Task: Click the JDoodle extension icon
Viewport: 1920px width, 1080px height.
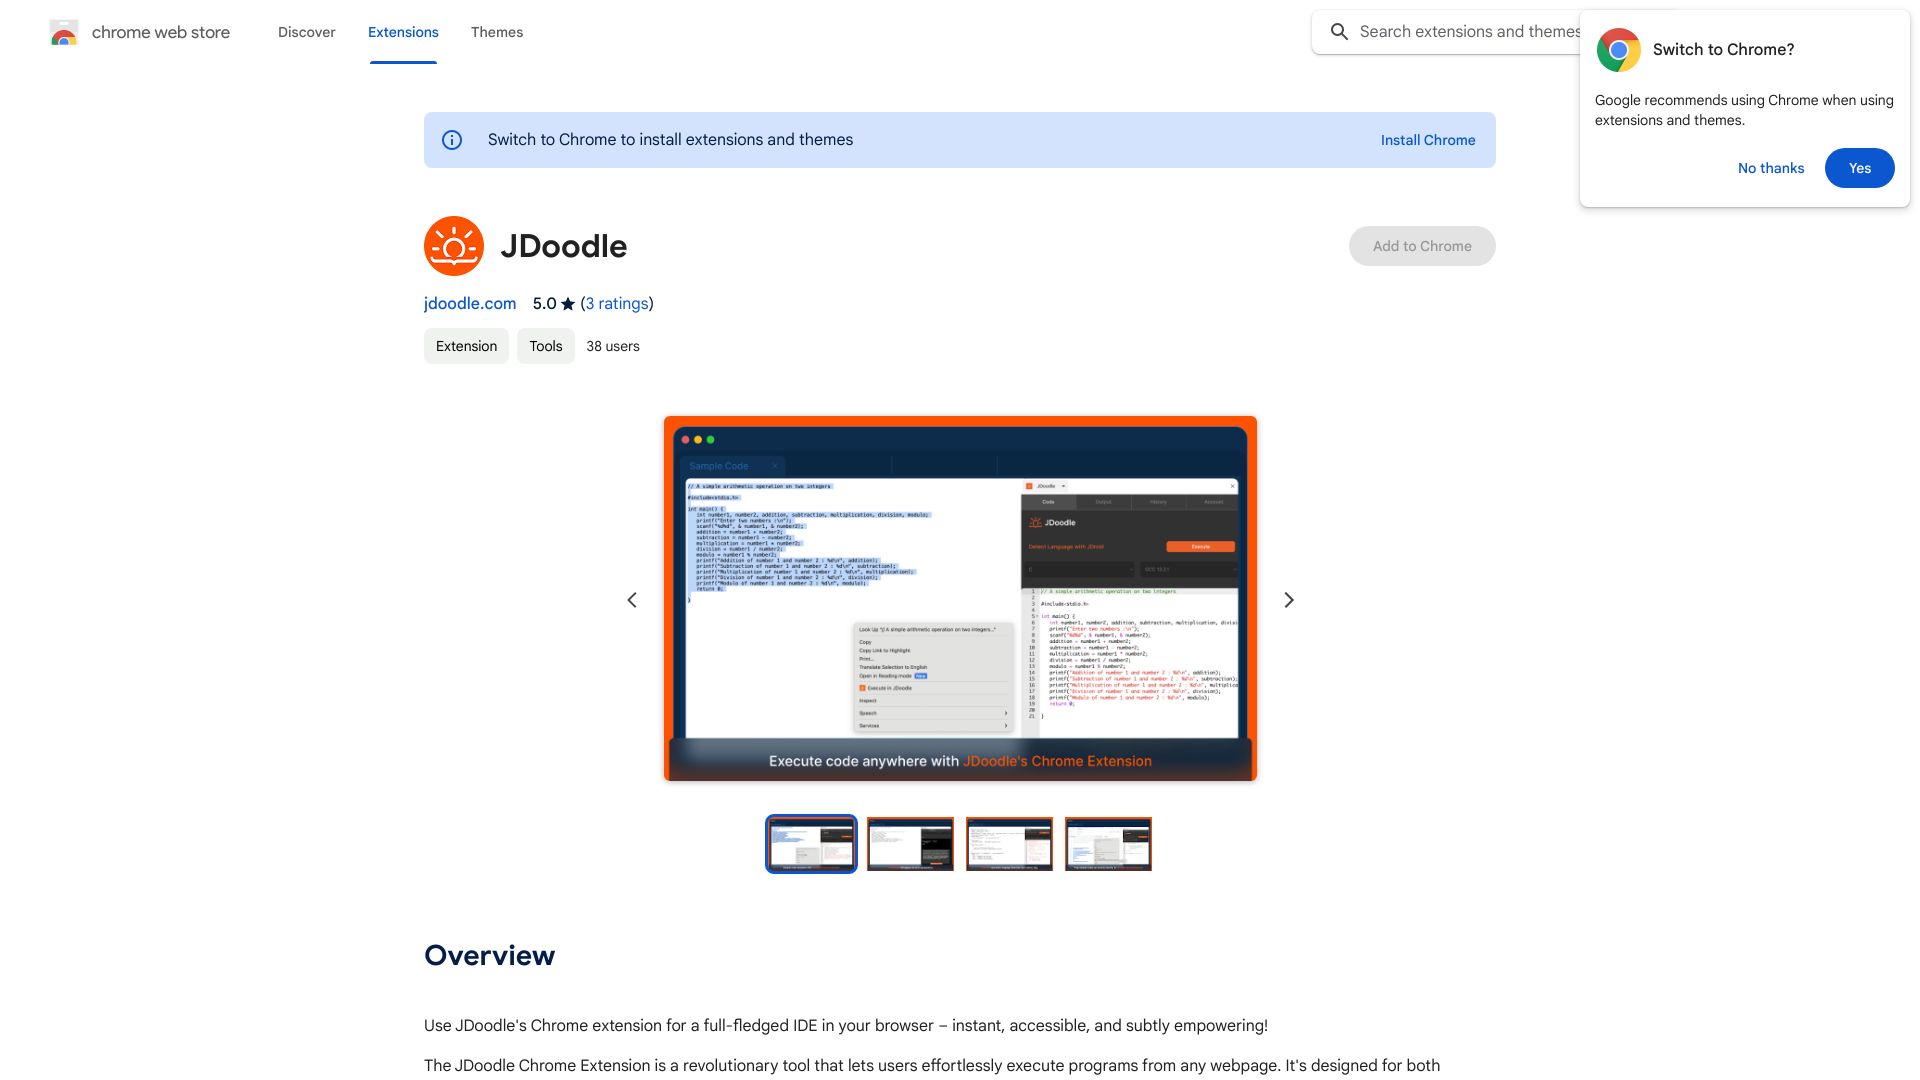Action: pyautogui.click(x=454, y=245)
